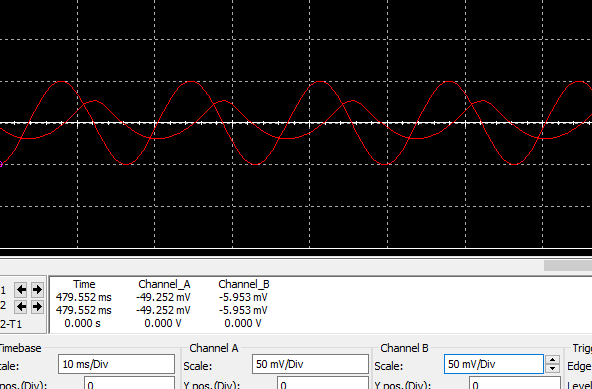This screenshot has height=389, width=592.
Task: Move cursor T1 left with arrow button
Action: coord(21,290)
